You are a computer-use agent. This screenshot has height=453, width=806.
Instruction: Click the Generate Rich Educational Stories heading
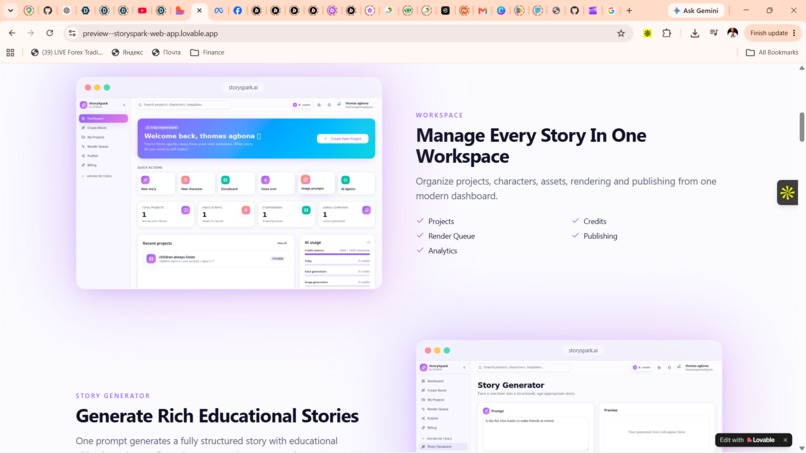(217, 415)
